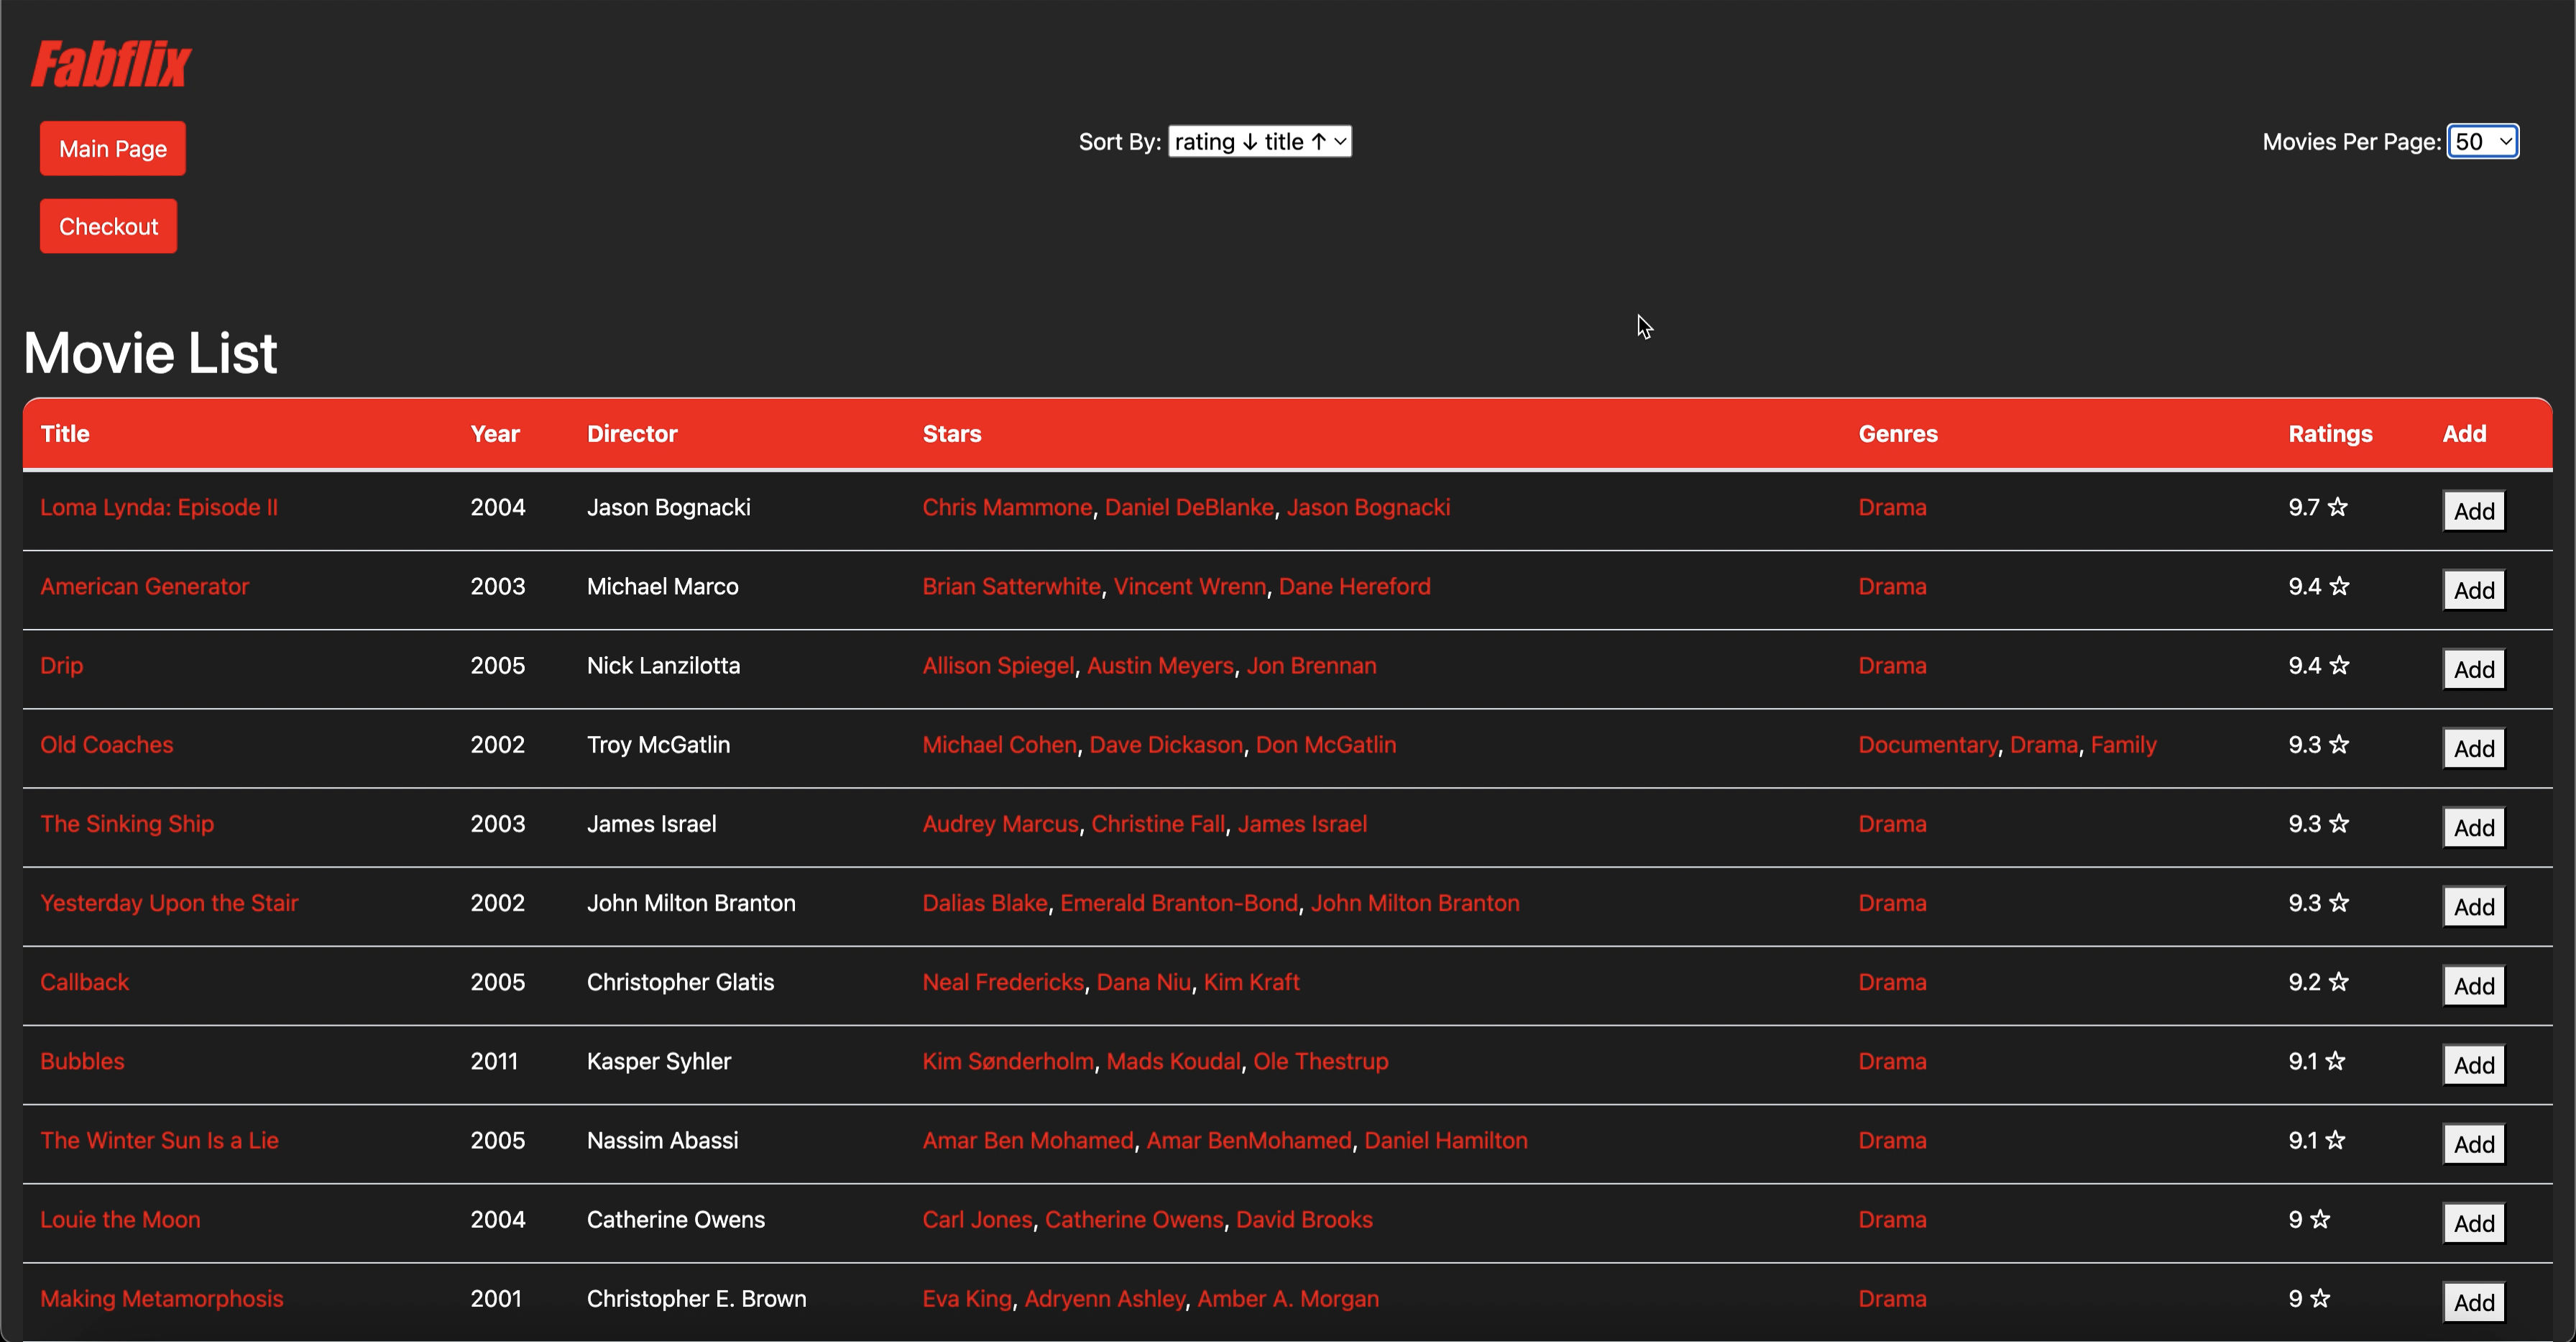This screenshot has height=1342, width=2576.
Task: View star Kim Sønderholm's page
Action: 1007,1061
